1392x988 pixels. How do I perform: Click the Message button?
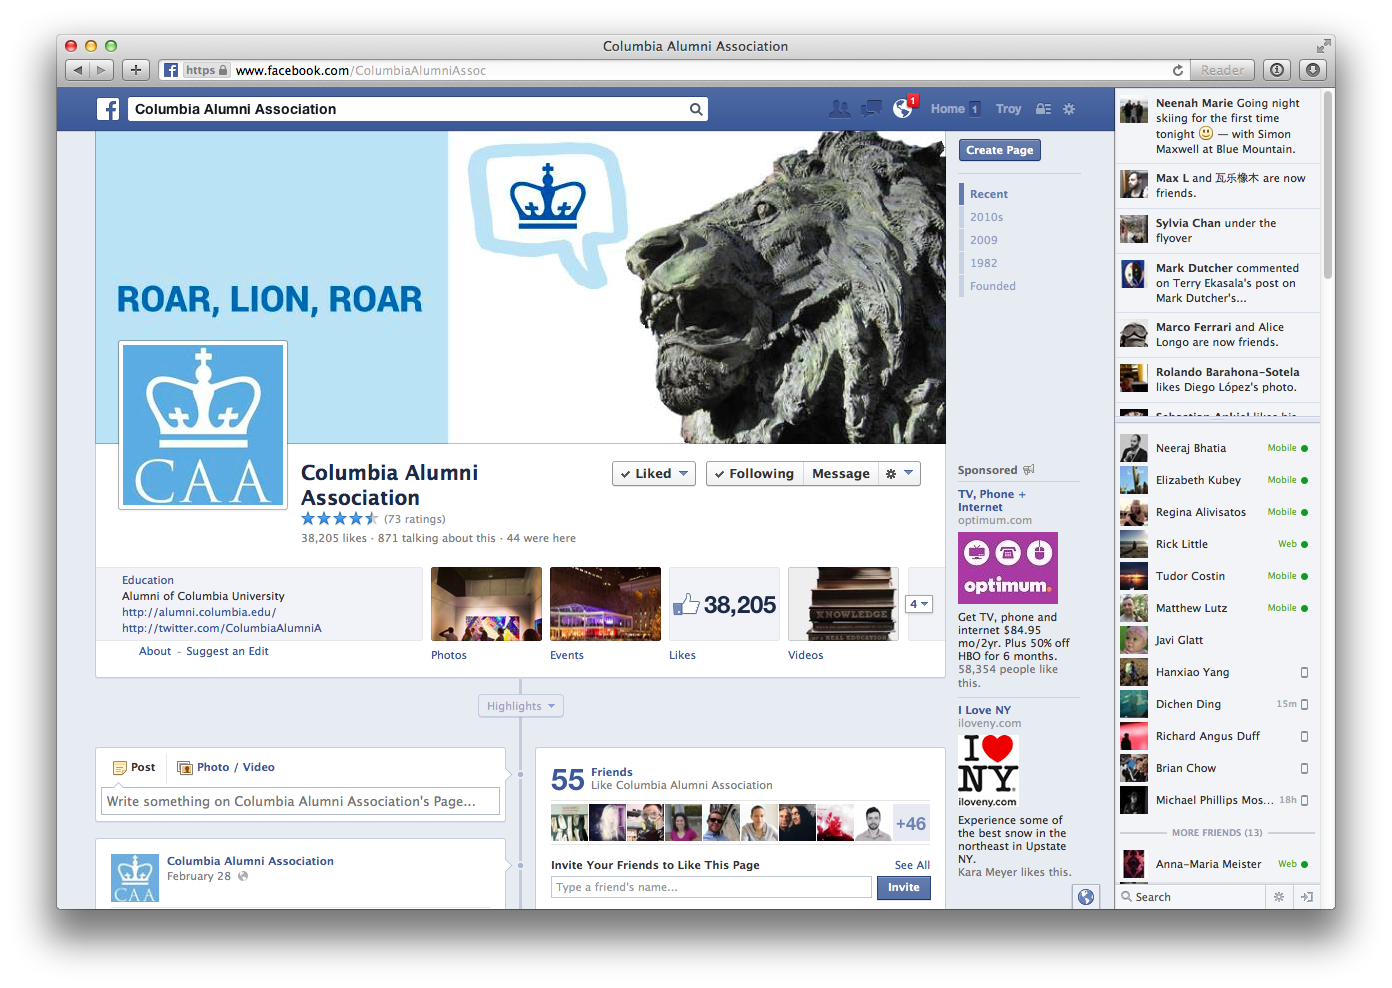(841, 474)
